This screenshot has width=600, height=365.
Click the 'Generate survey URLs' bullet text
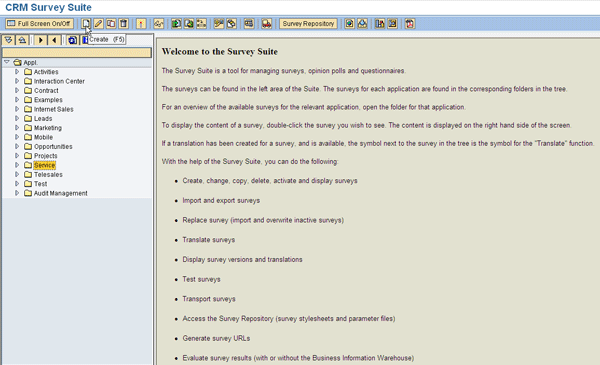point(216,338)
